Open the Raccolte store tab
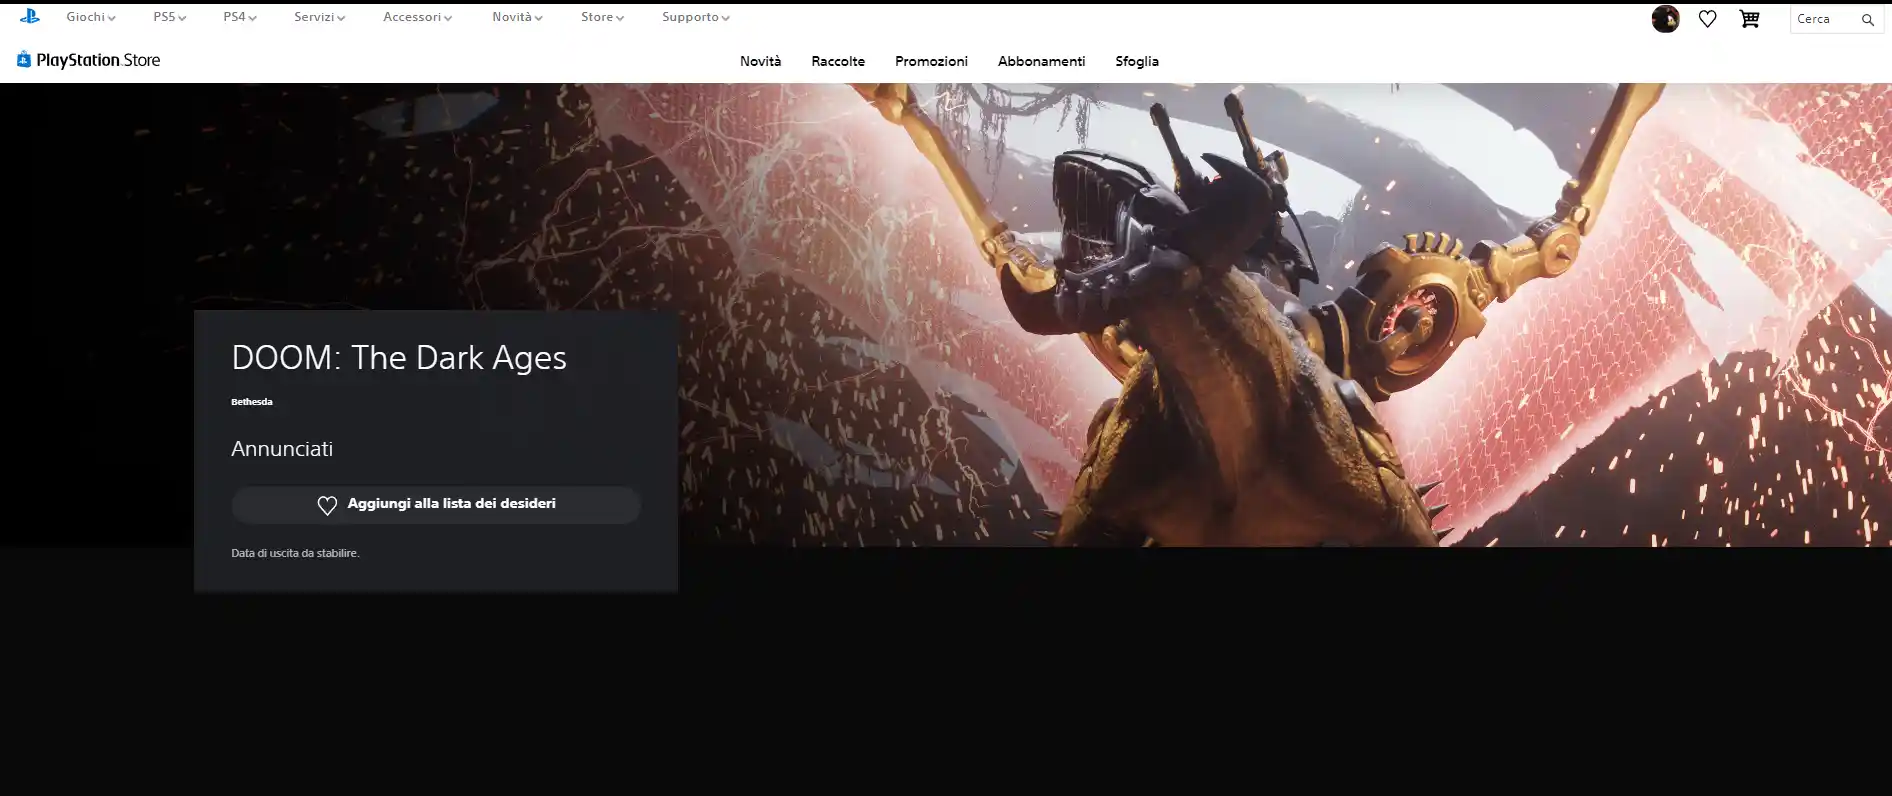This screenshot has width=1892, height=796. click(x=838, y=61)
